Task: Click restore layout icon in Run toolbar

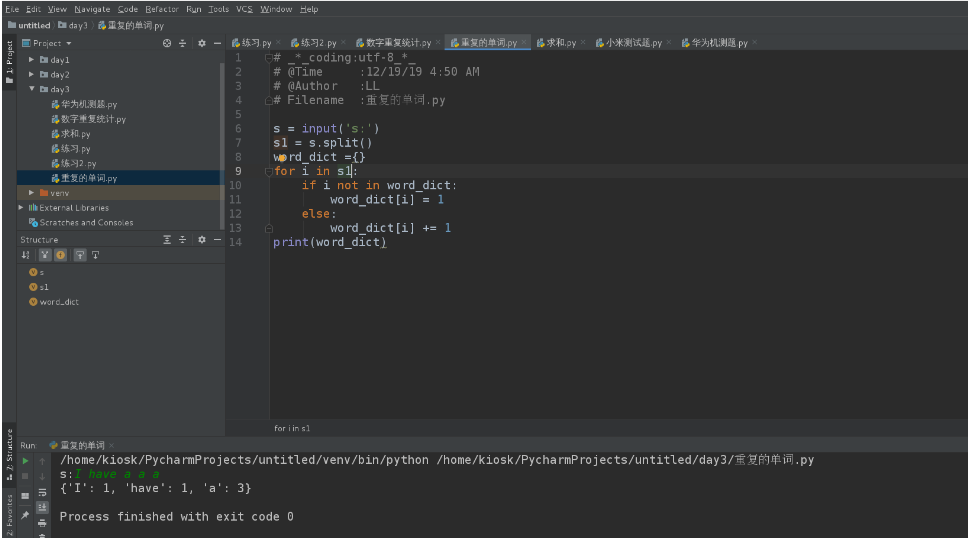Action: pyautogui.click(x=25, y=496)
